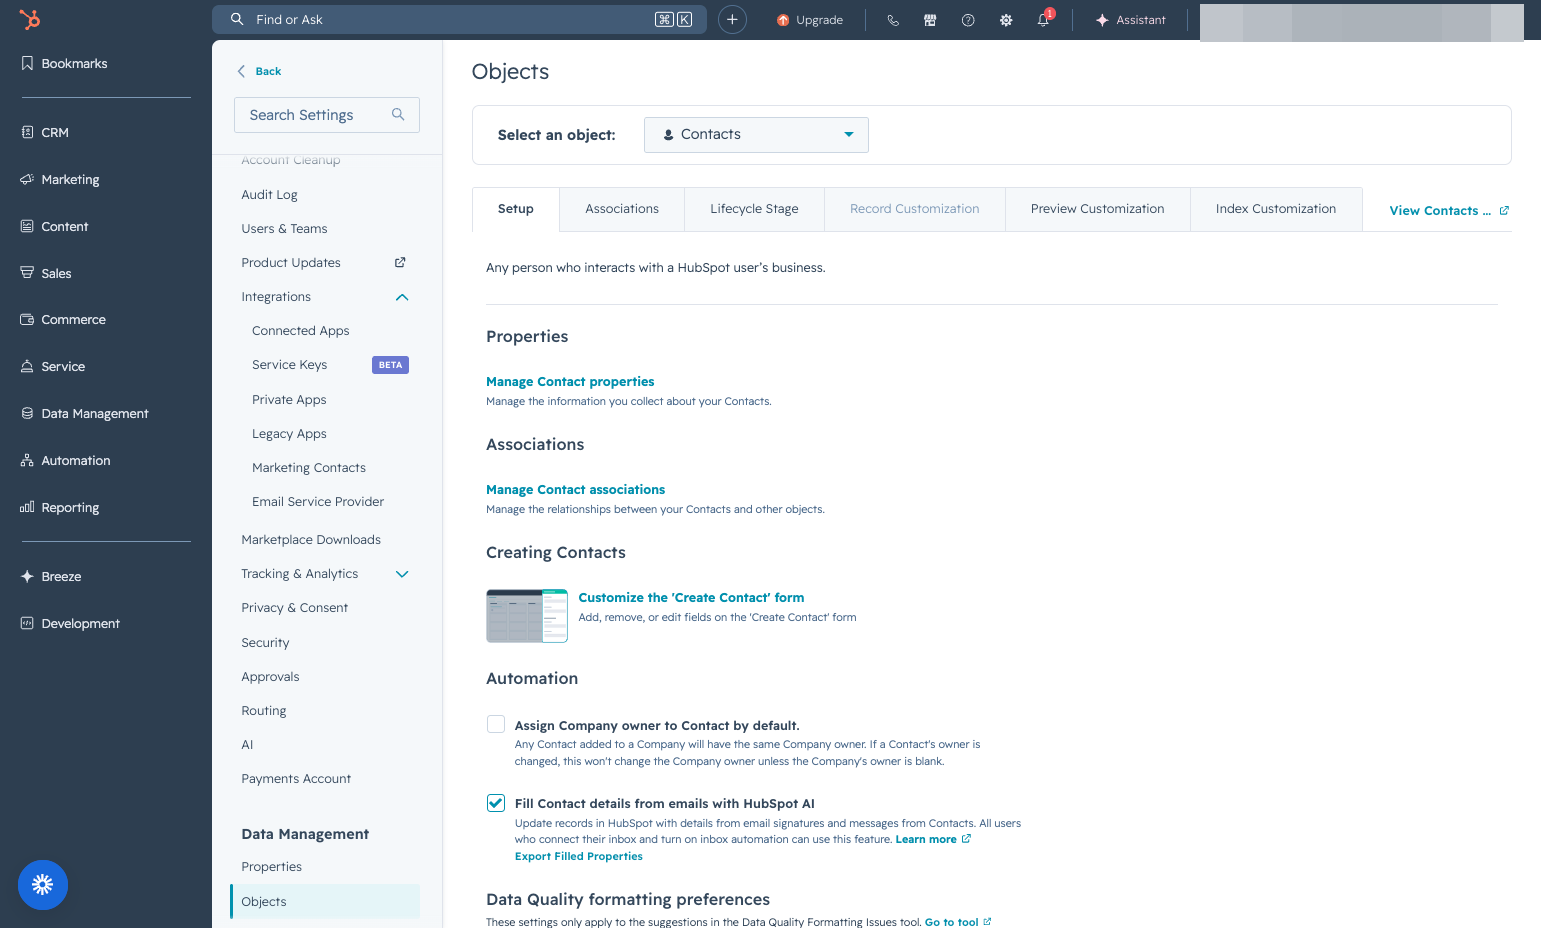Viewport: 1541px width, 928px height.
Task: Open Bookmarks in the left sidebar
Action: [64, 63]
